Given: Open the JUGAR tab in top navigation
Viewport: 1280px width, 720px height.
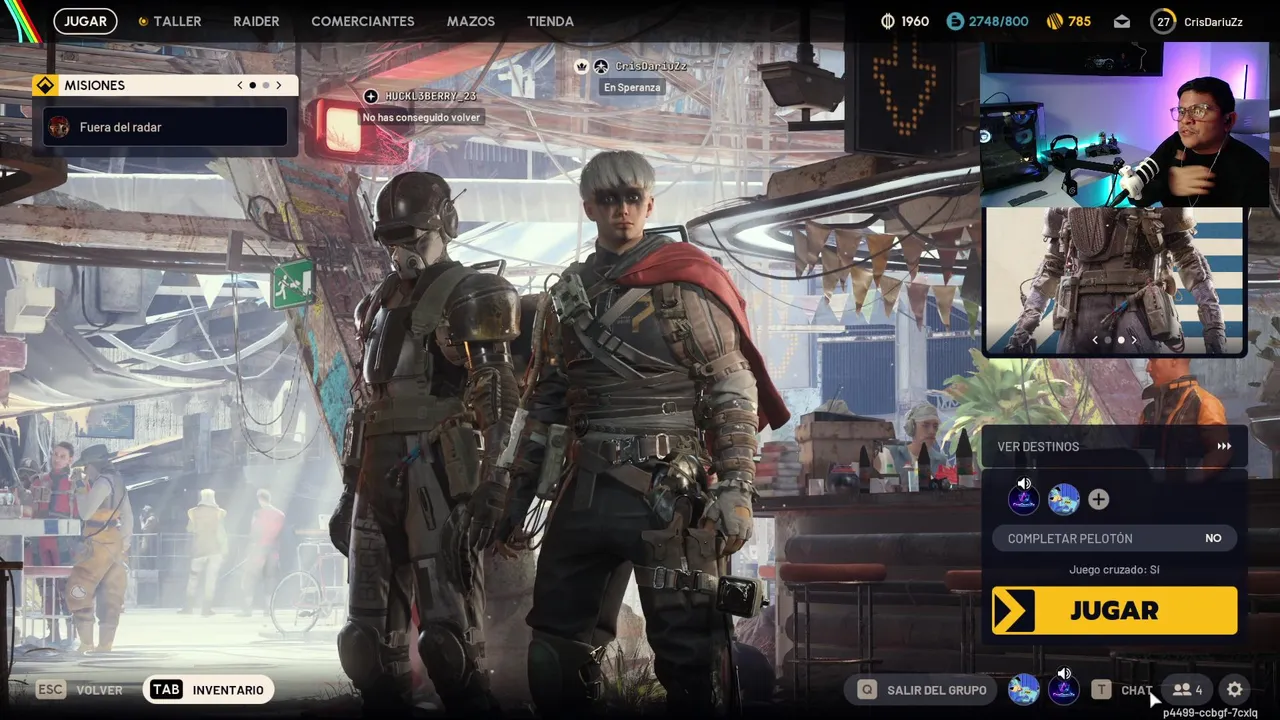Looking at the screenshot, I should click(x=85, y=21).
